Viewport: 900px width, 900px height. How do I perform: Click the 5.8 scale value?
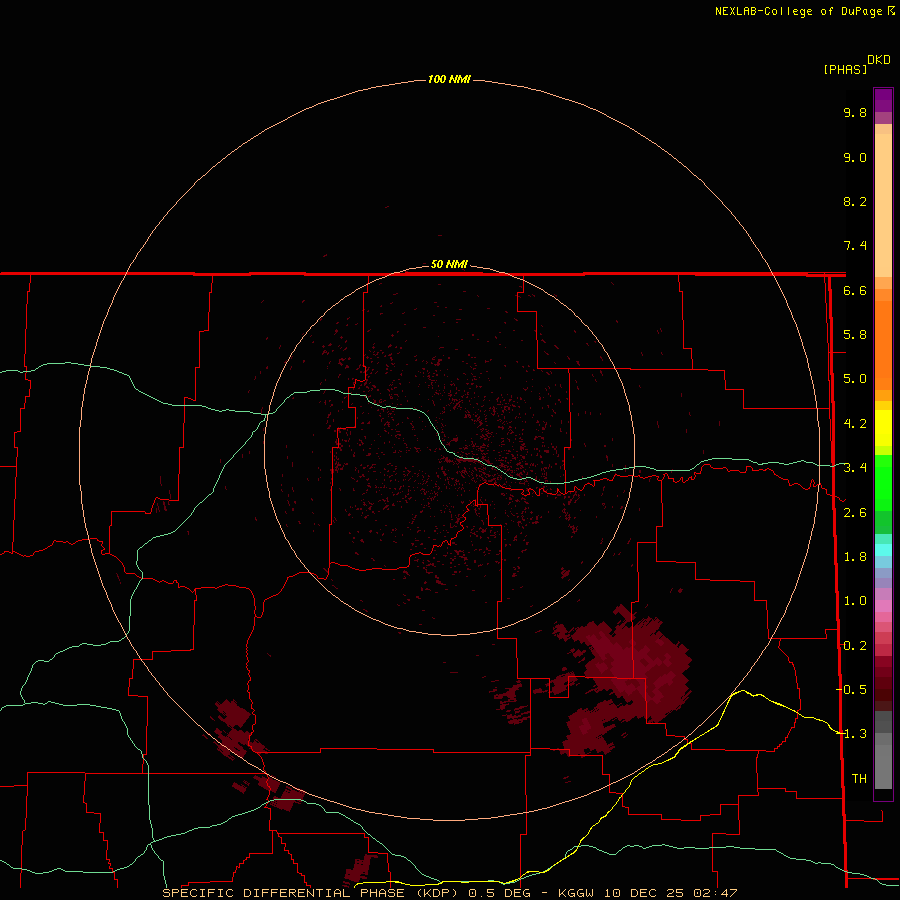pos(855,335)
